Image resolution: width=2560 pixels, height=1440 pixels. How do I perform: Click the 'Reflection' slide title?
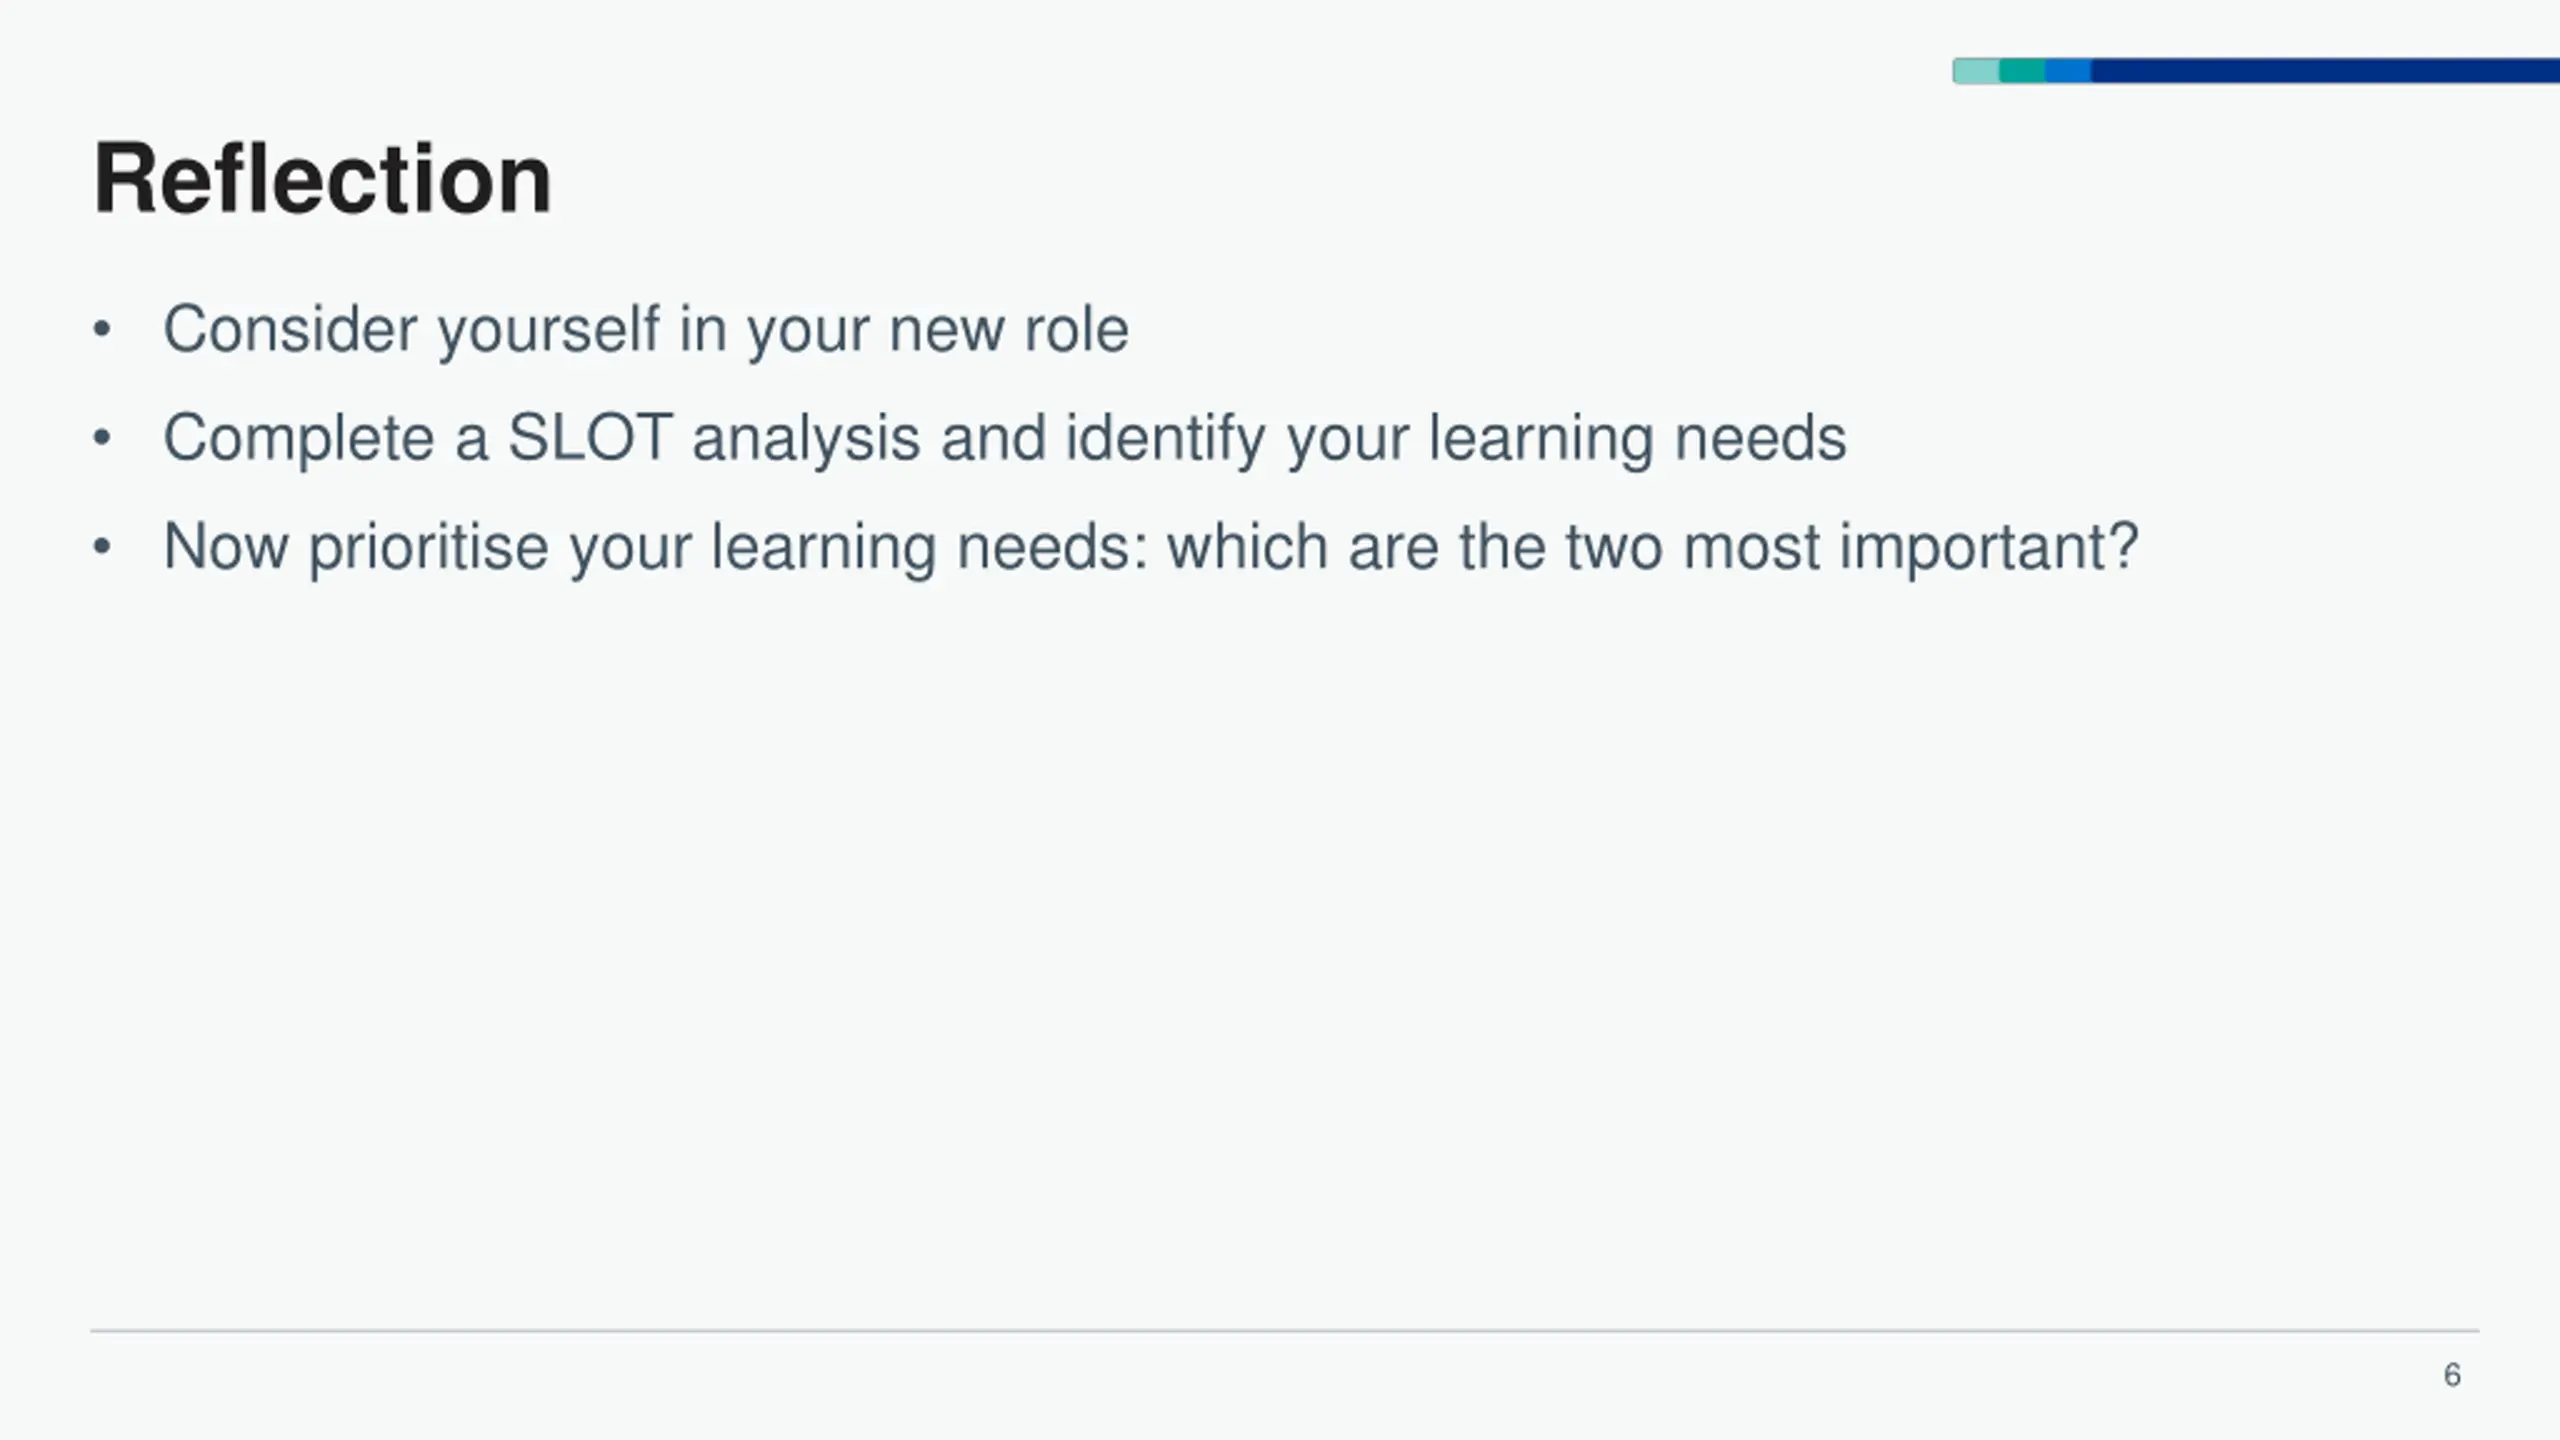click(322, 179)
